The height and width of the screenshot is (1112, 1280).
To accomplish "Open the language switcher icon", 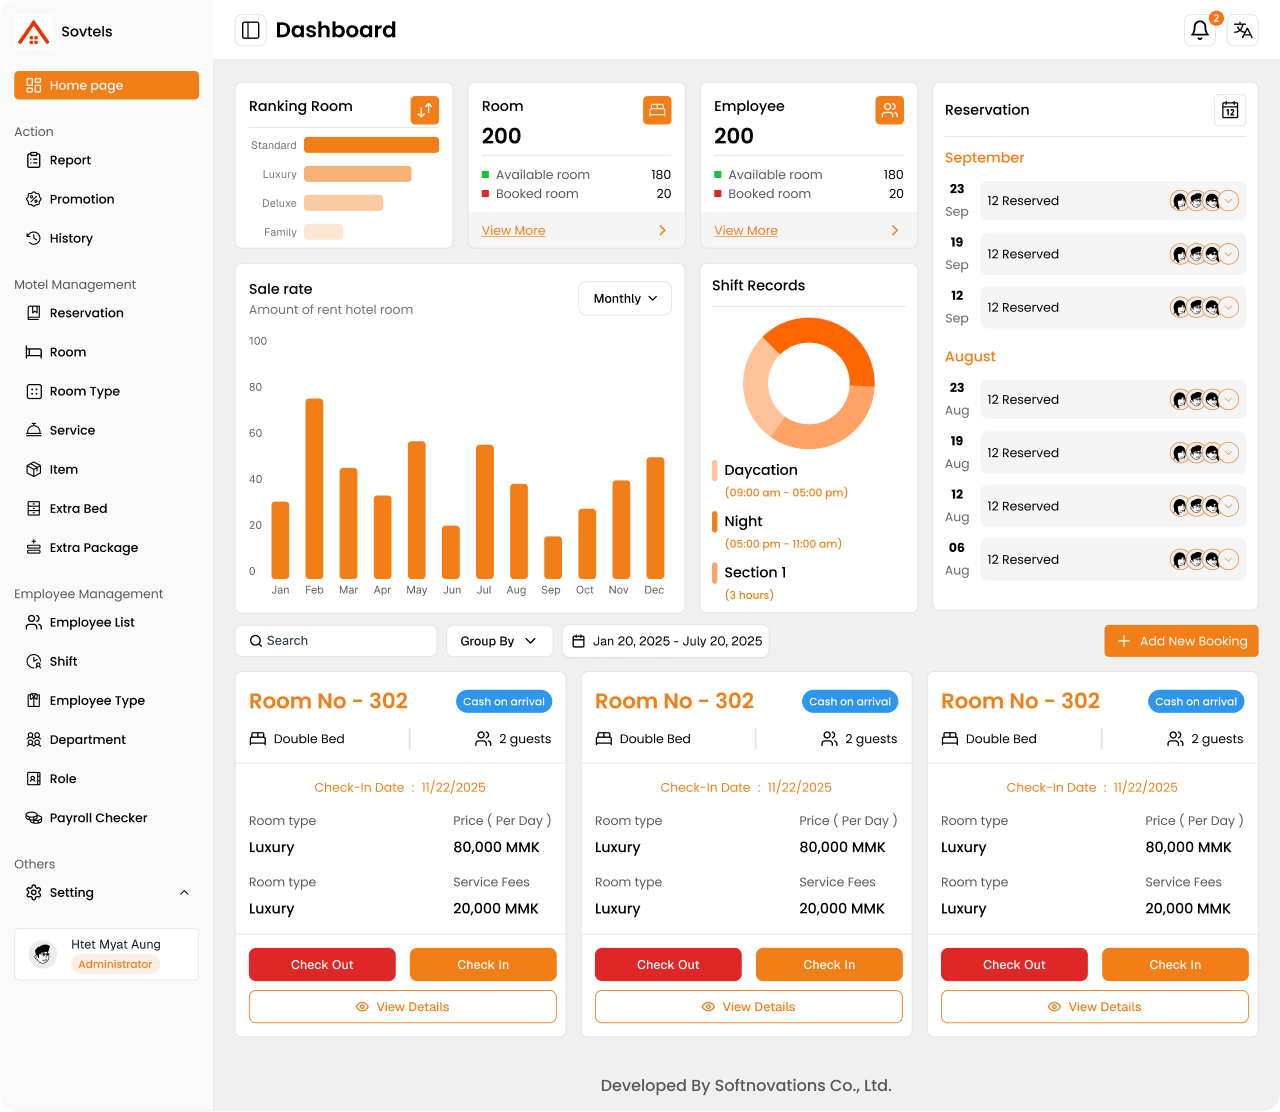I will click(x=1242, y=30).
